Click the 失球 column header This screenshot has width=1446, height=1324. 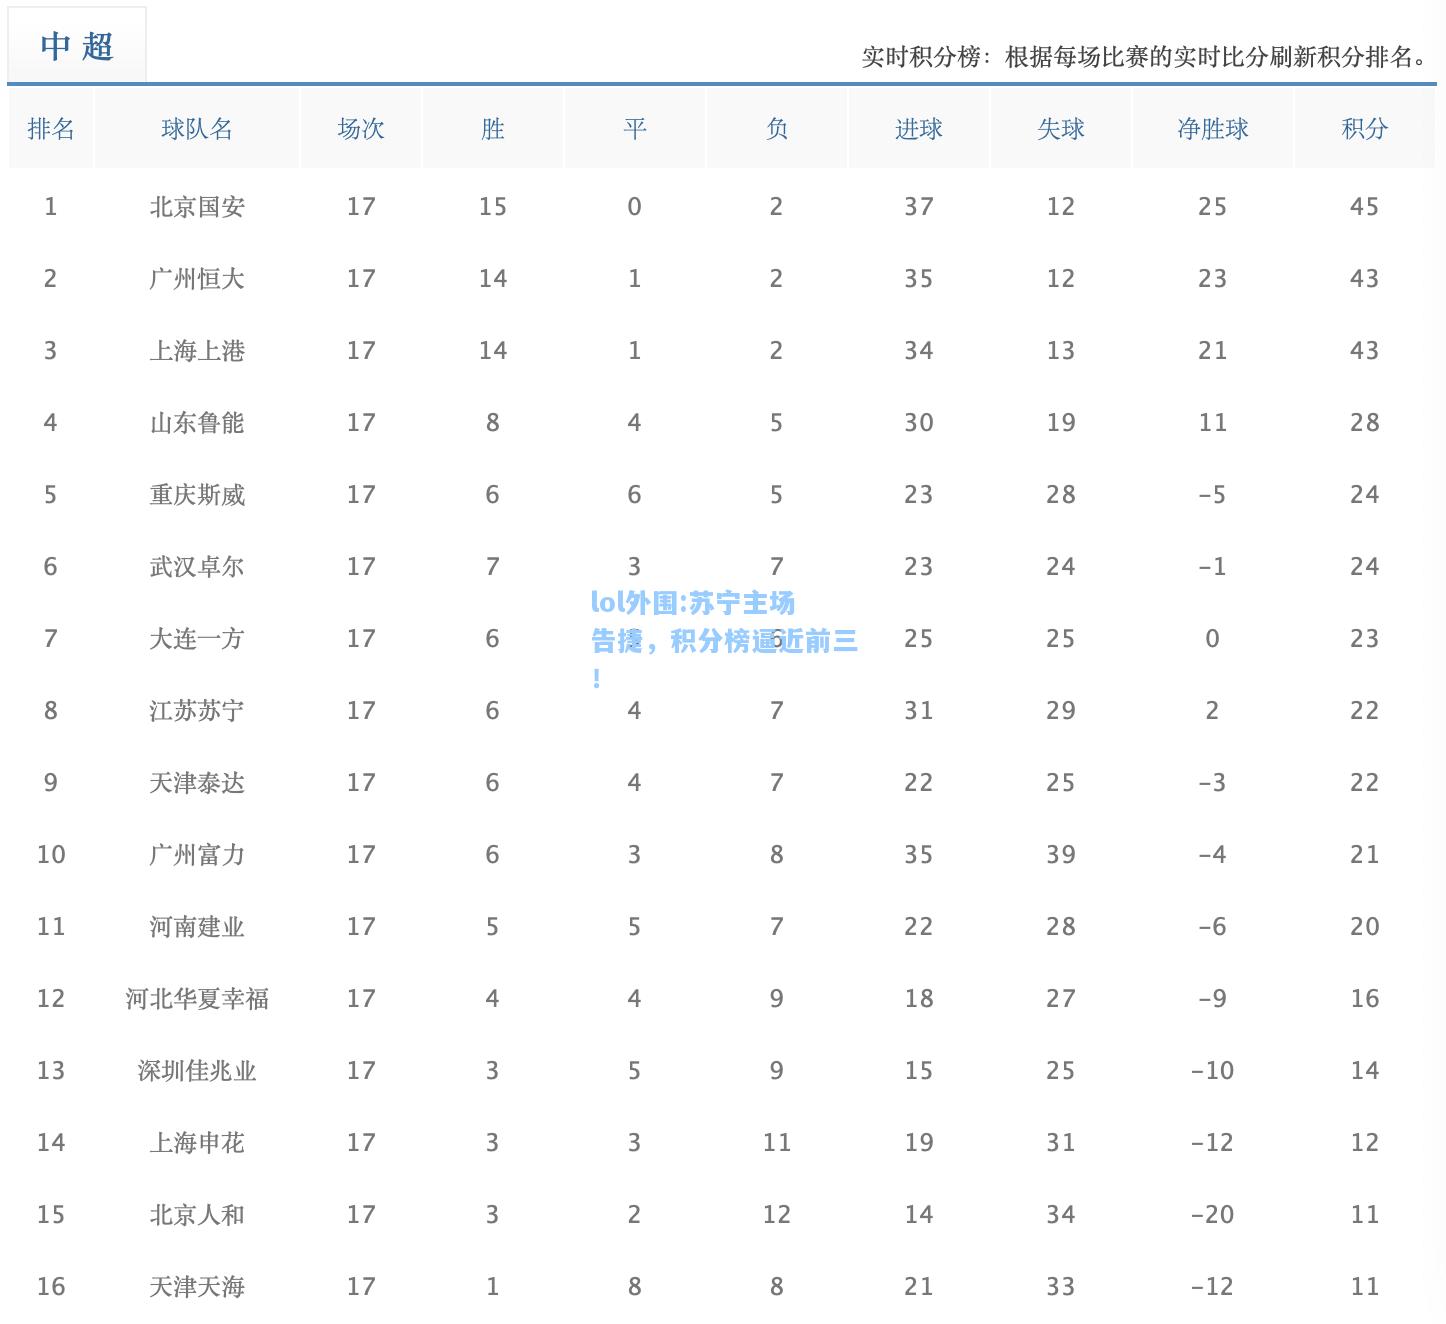pos(1061,128)
